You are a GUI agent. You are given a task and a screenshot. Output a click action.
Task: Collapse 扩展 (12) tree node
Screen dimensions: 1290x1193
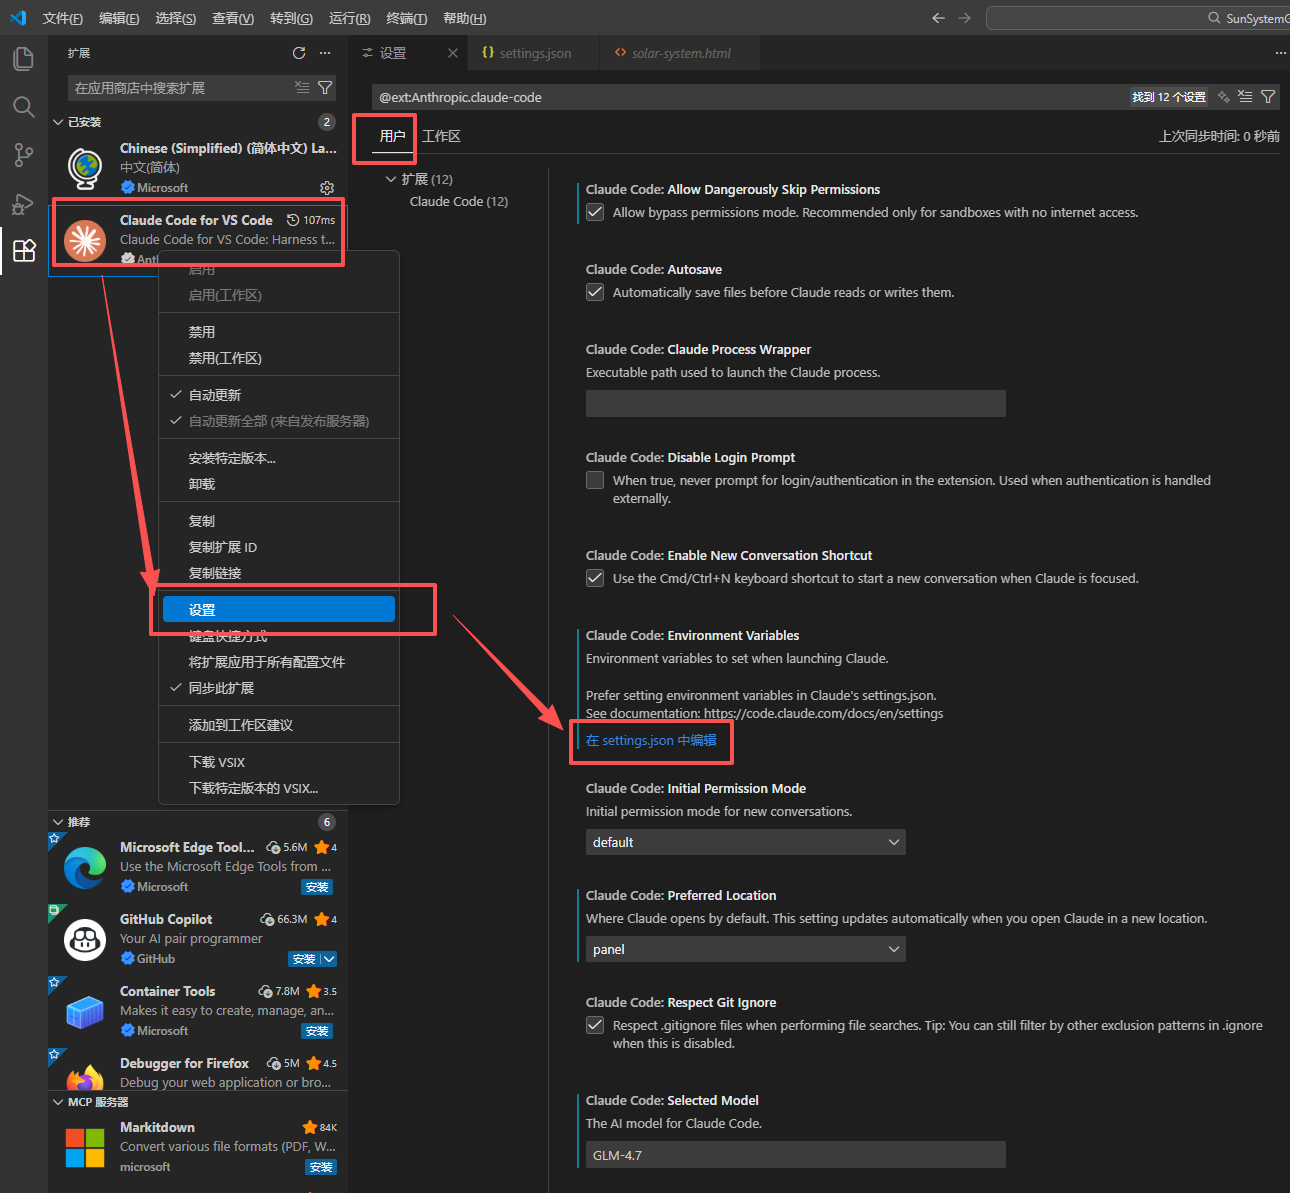click(x=391, y=179)
